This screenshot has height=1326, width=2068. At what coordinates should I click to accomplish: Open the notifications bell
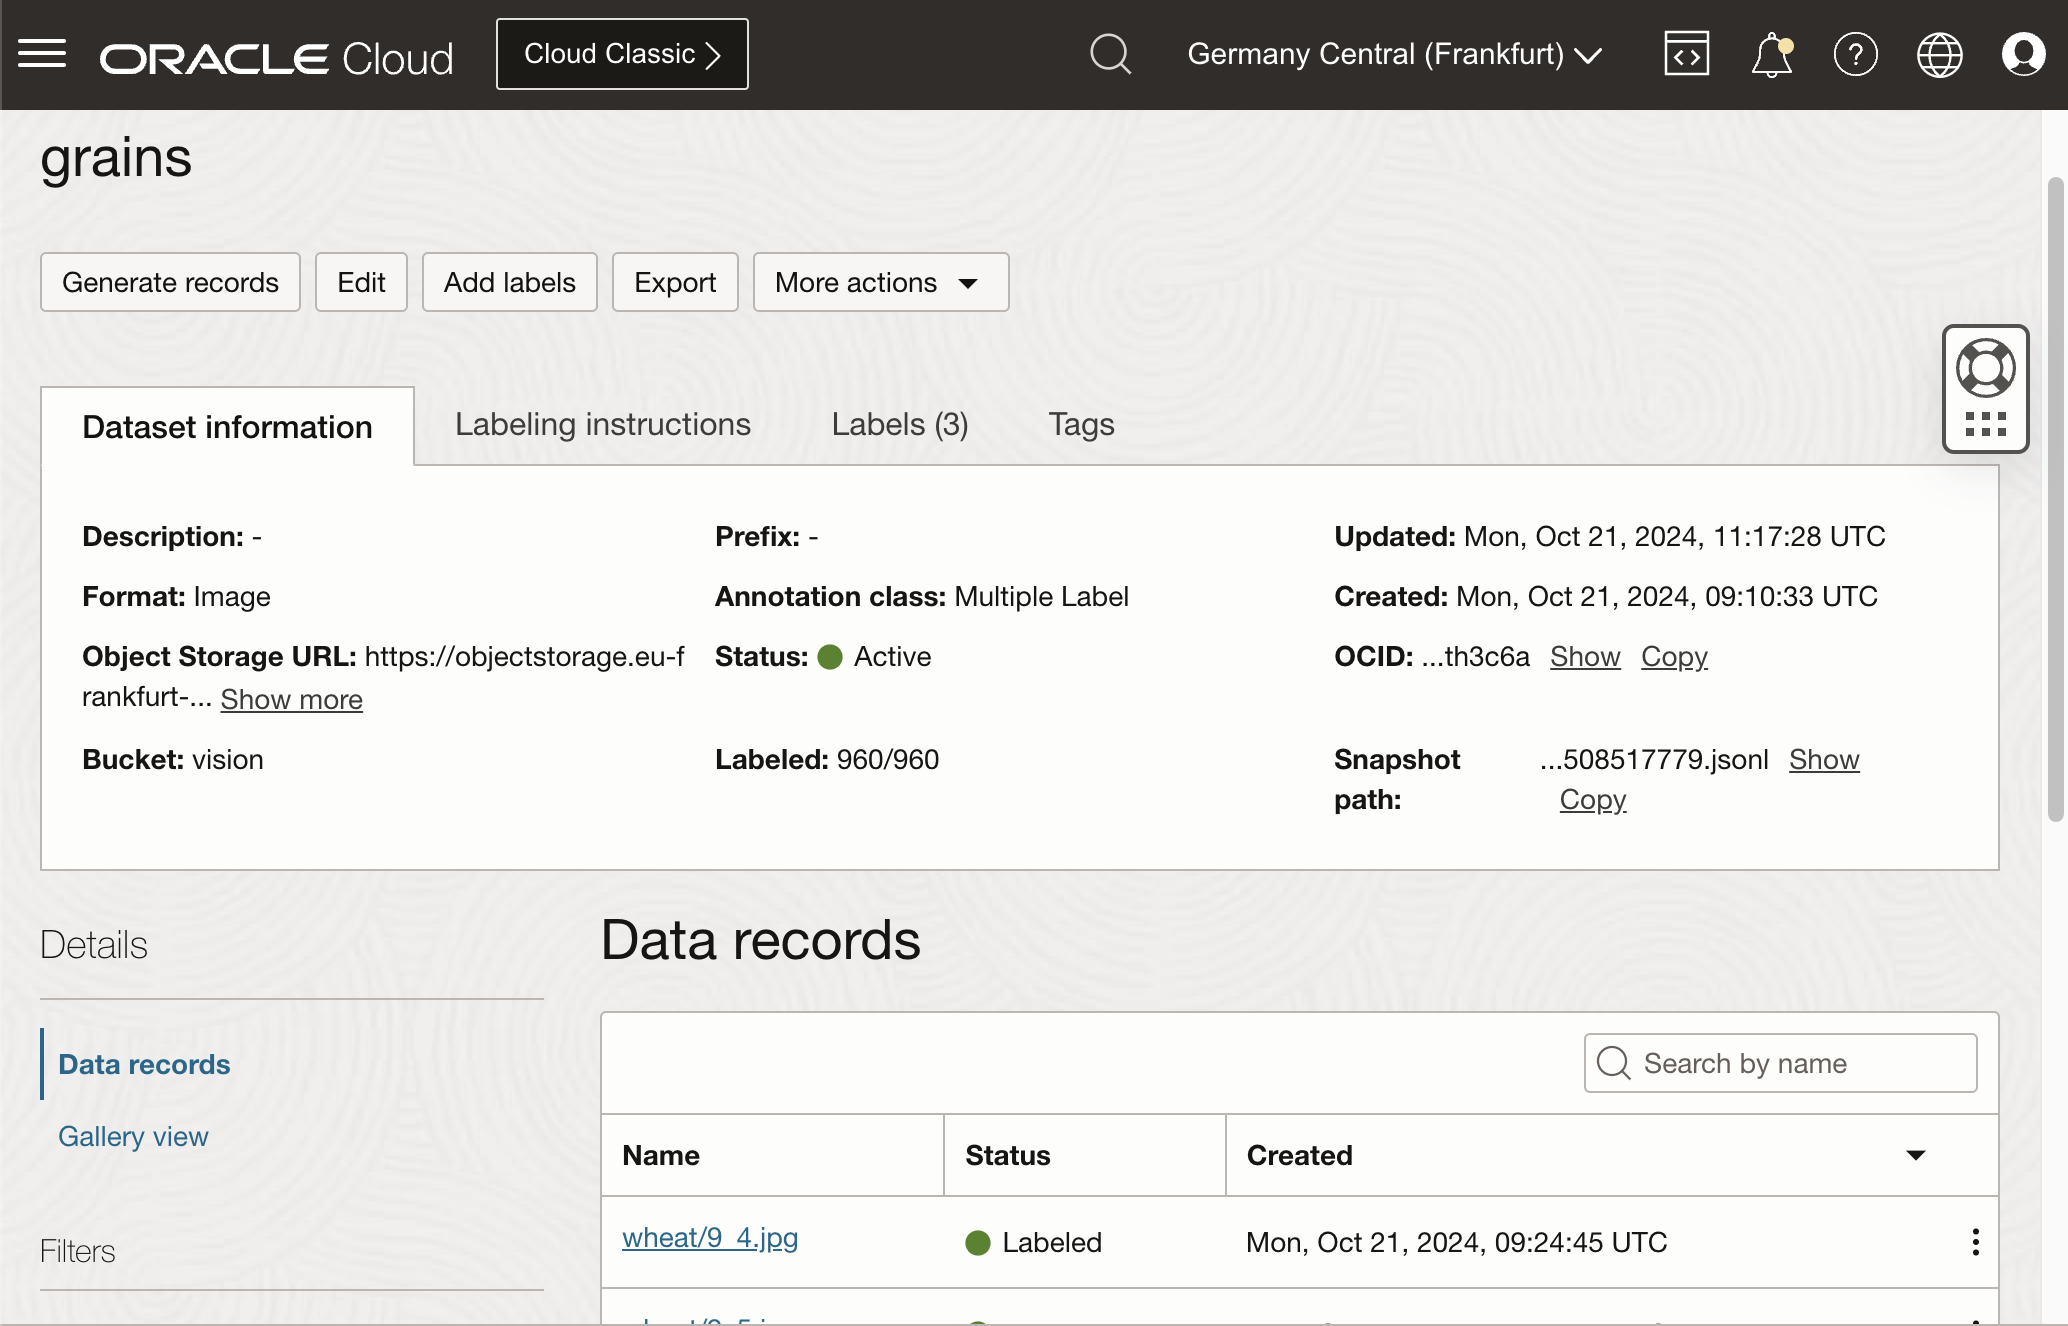[x=1771, y=54]
